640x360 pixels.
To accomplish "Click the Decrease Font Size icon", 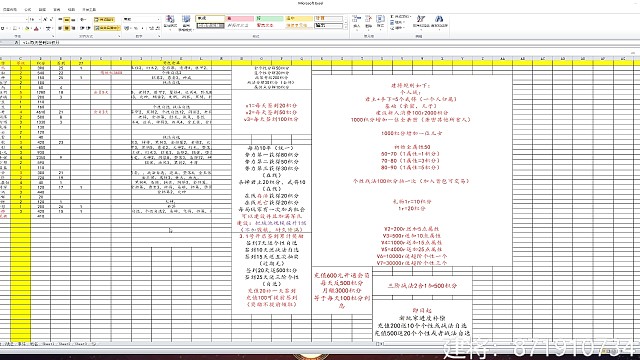I will click(51, 19).
